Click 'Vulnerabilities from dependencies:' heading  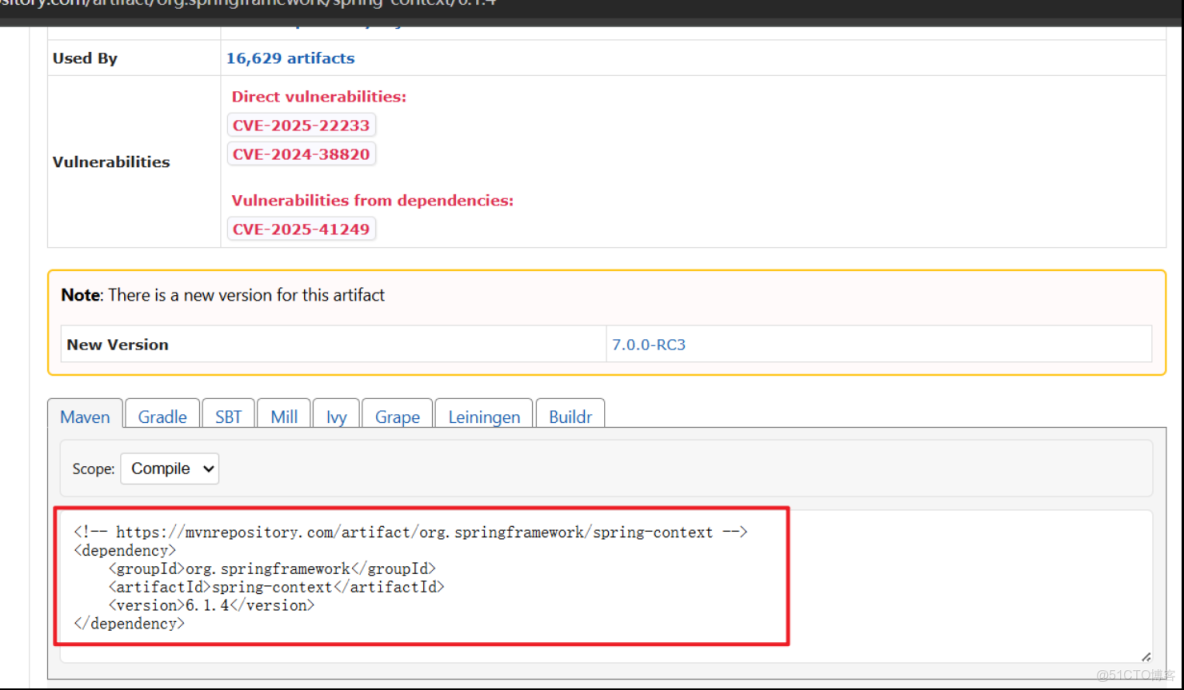[x=372, y=200]
